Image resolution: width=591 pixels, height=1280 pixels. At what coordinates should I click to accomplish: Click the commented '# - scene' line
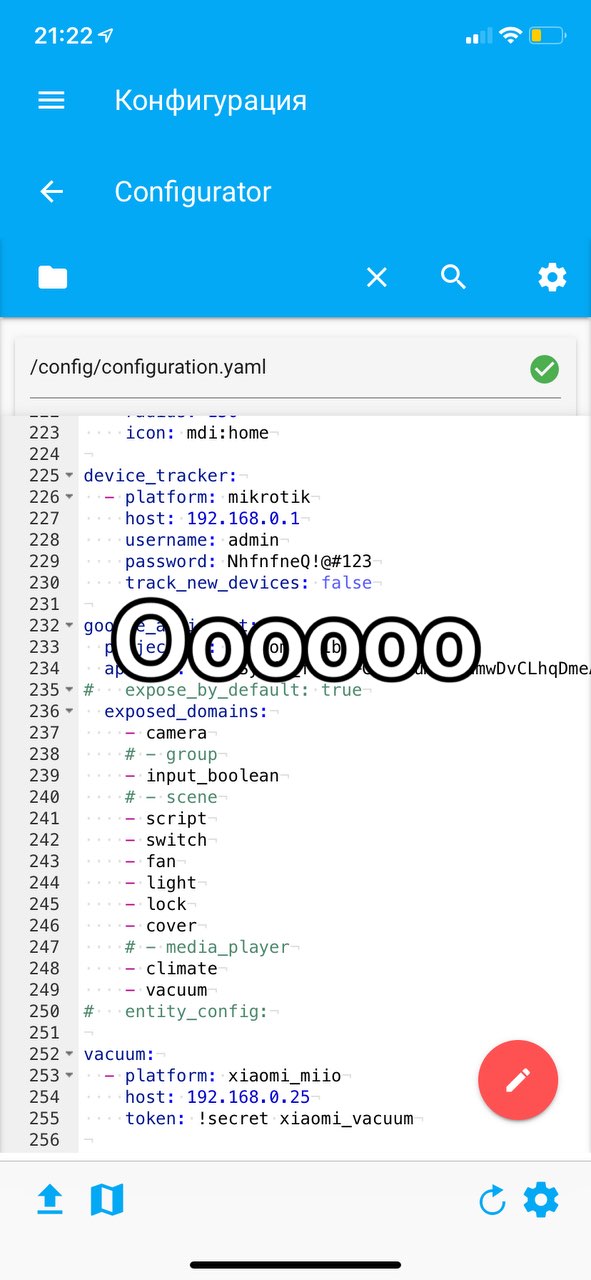[x=171, y=797]
